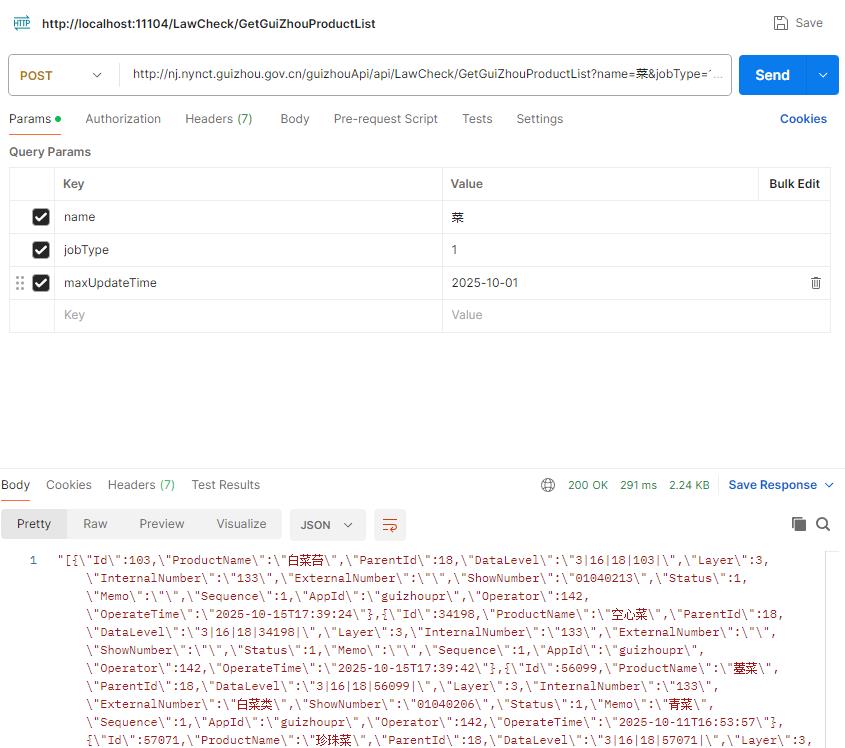845x748 pixels.
Task: Search within the response body
Action: (x=823, y=524)
